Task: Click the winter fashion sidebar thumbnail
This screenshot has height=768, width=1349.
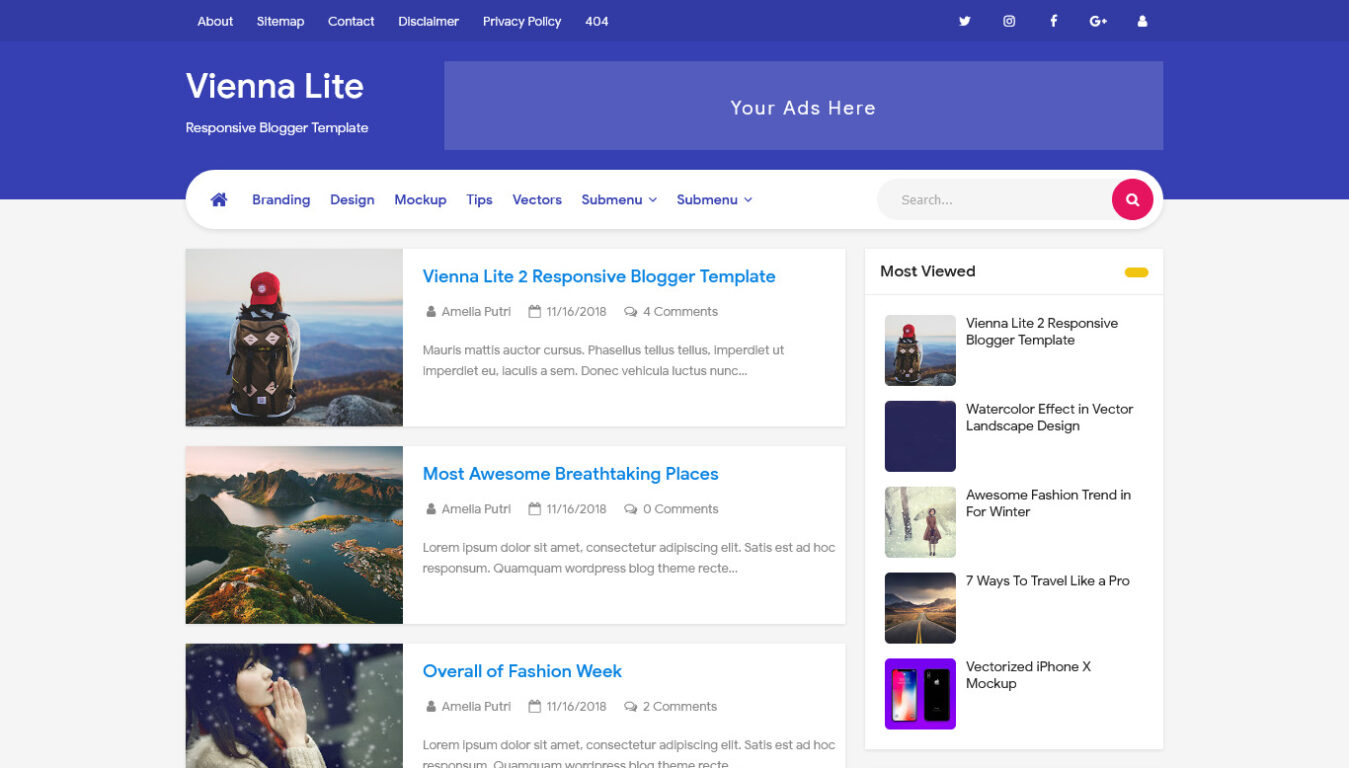Action: point(920,522)
